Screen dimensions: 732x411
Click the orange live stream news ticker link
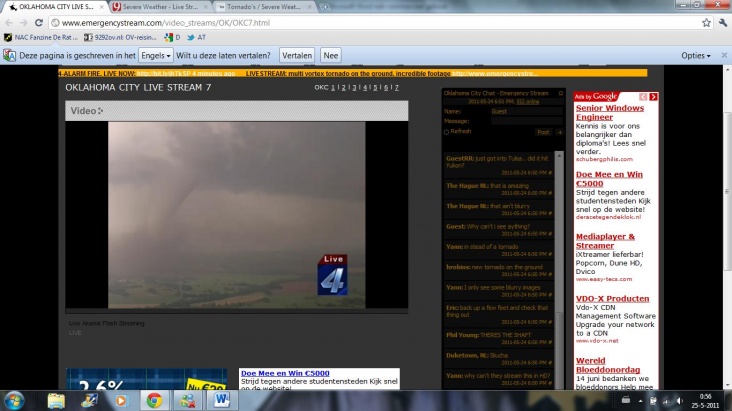495,73
